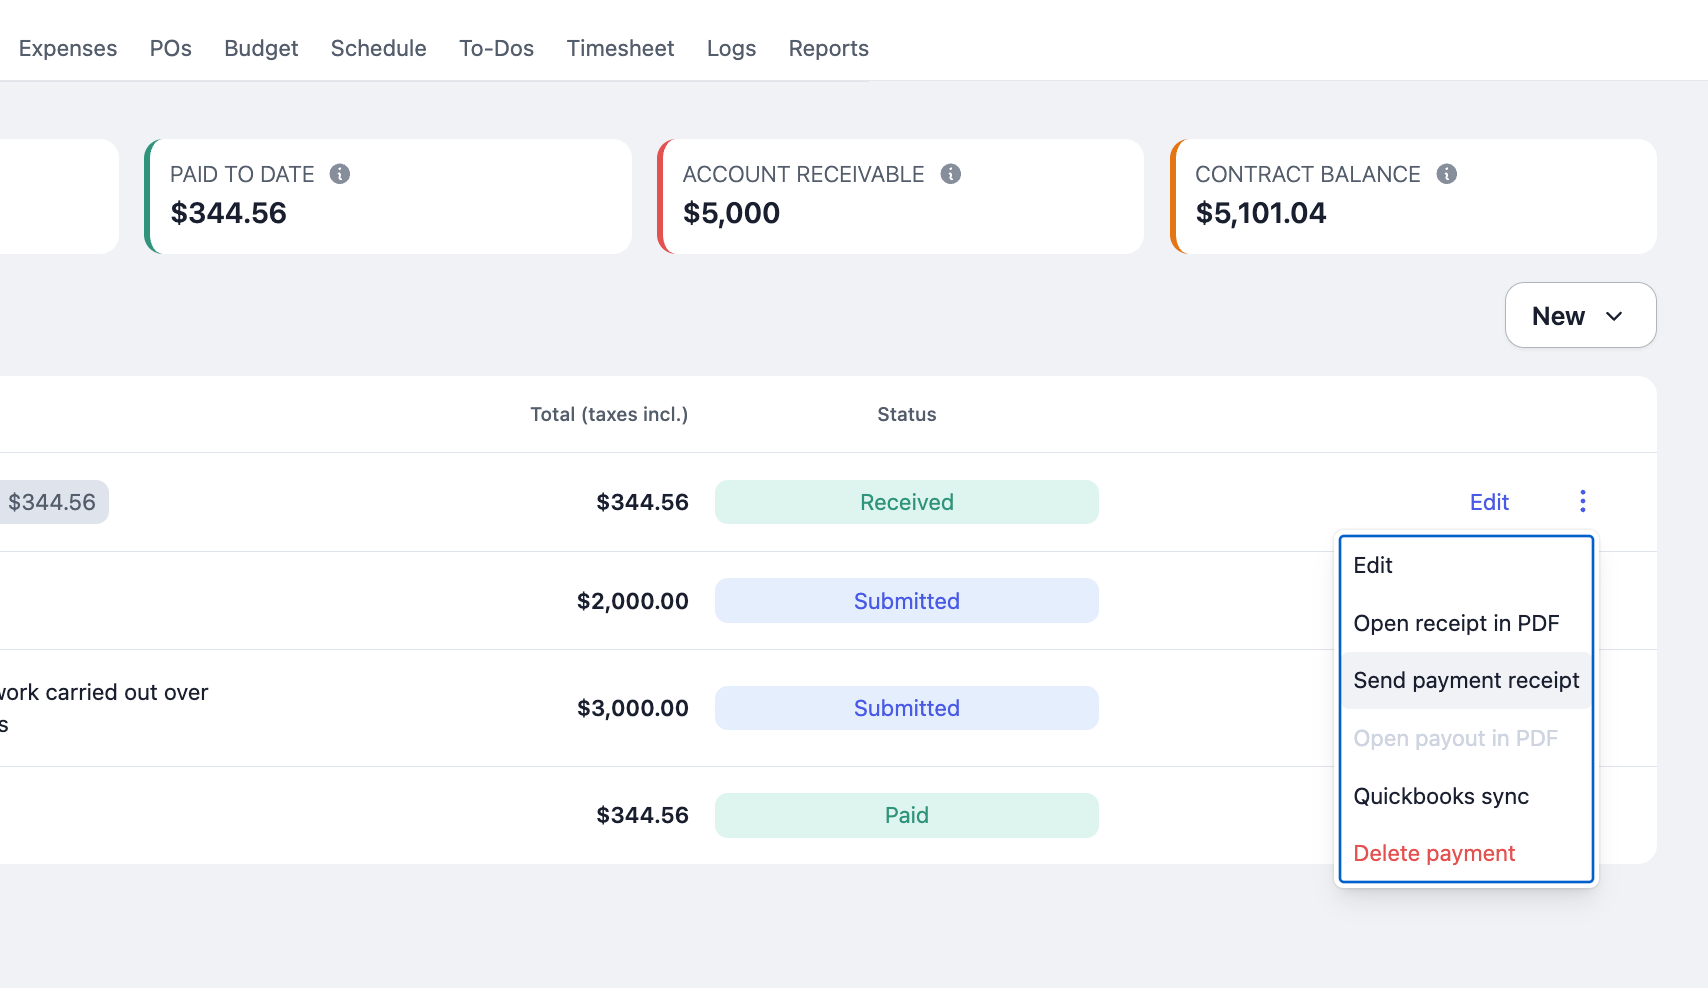
Task: Select Open receipt in PDF
Action: (1466, 623)
